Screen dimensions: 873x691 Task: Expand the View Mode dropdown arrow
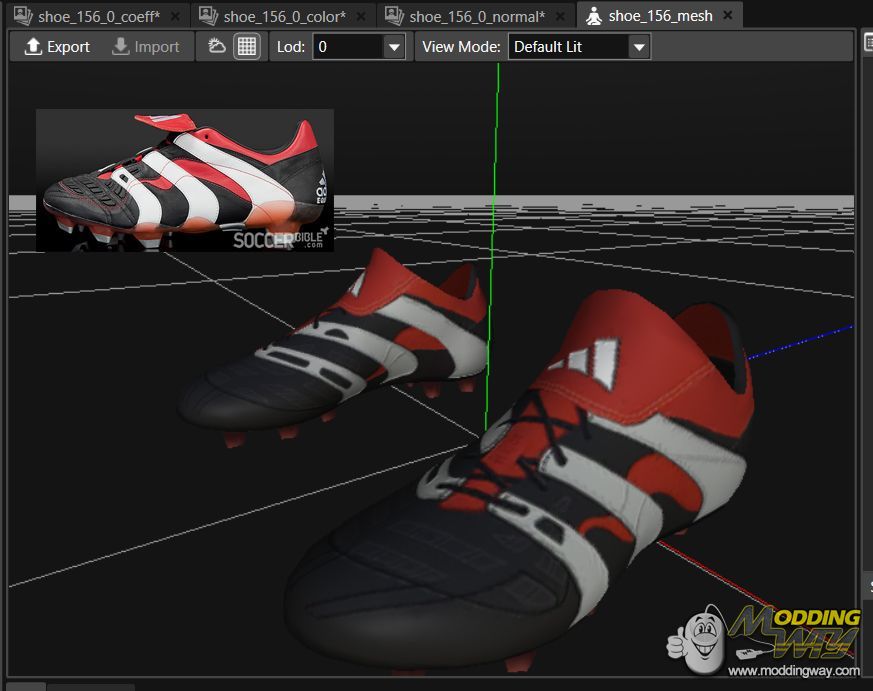[639, 47]
